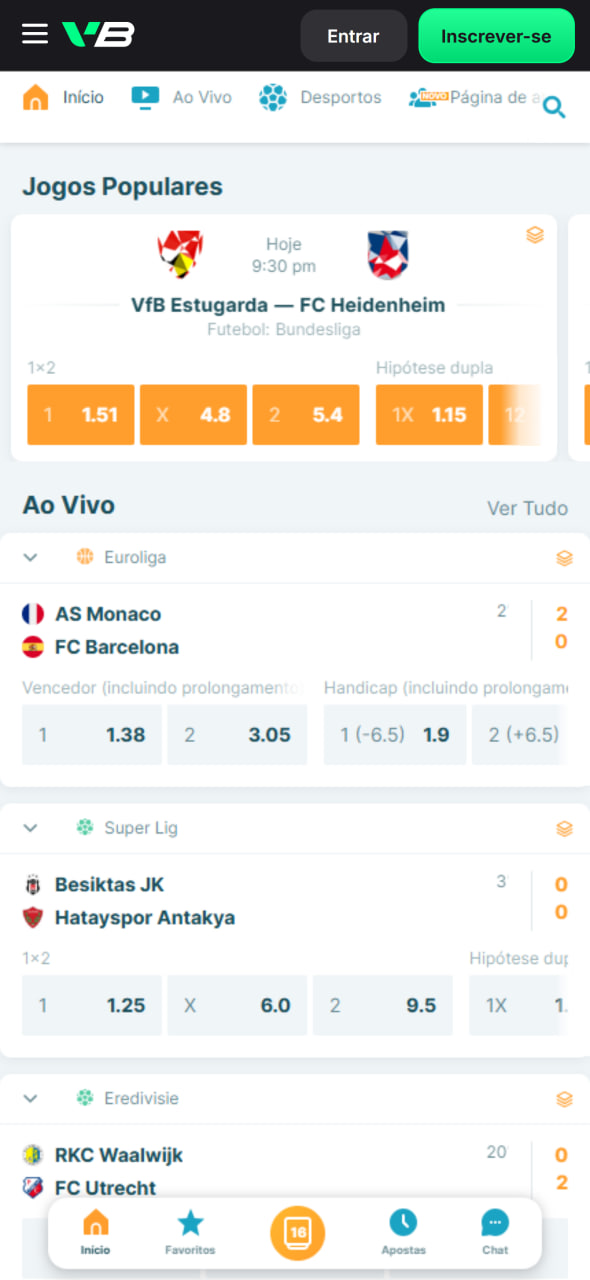Screen dimensions: 590x1280
Task: Pick AS Monaco handicap 1 (-6.5) at 1.9
Action: click(x=395, y=734)
